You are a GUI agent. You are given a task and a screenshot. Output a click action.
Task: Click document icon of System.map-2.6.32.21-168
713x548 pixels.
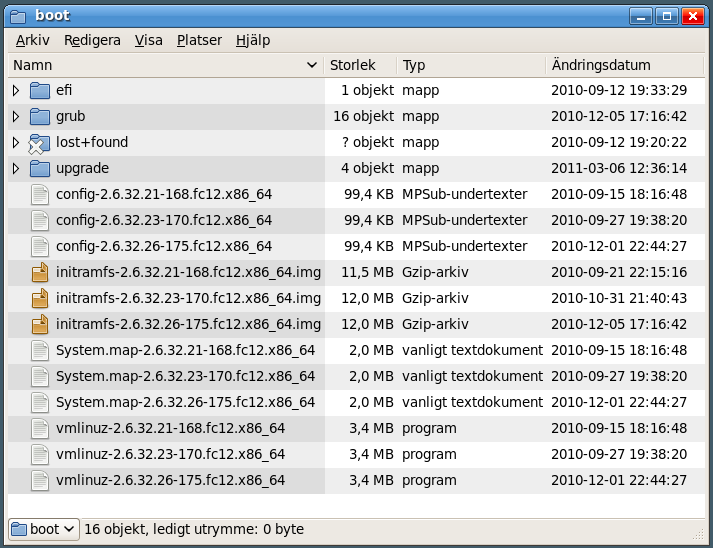tap(40, 351)
